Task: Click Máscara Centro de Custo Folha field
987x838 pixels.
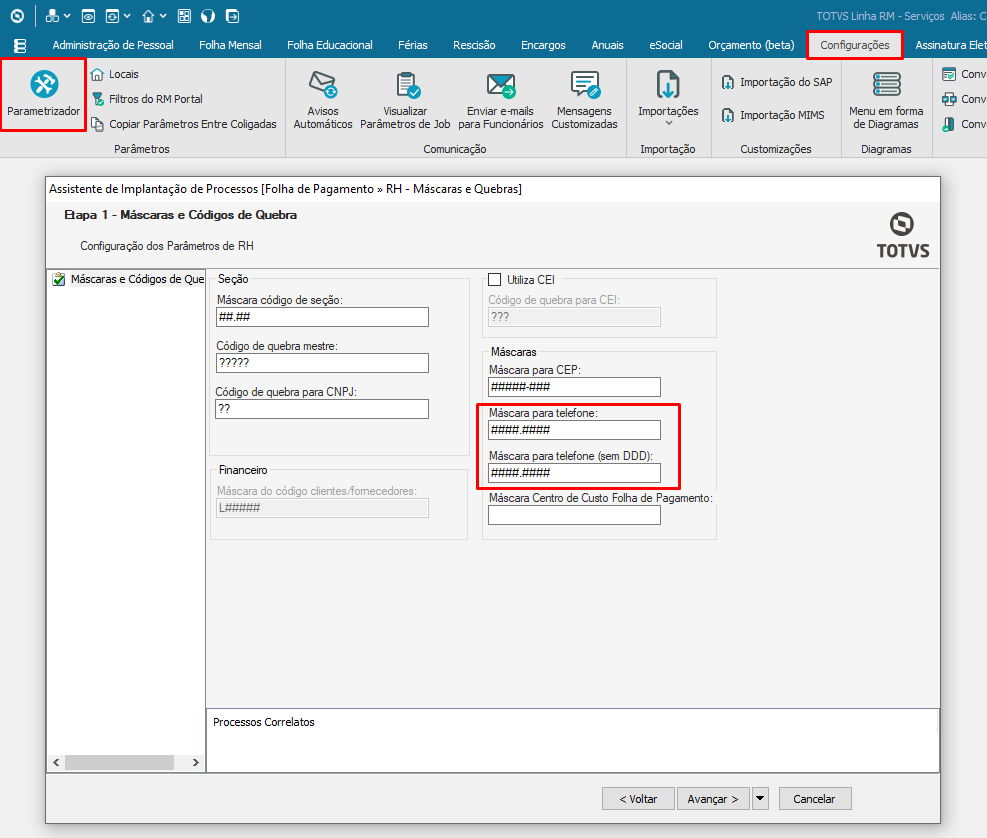Action: (x=574, y=515)
